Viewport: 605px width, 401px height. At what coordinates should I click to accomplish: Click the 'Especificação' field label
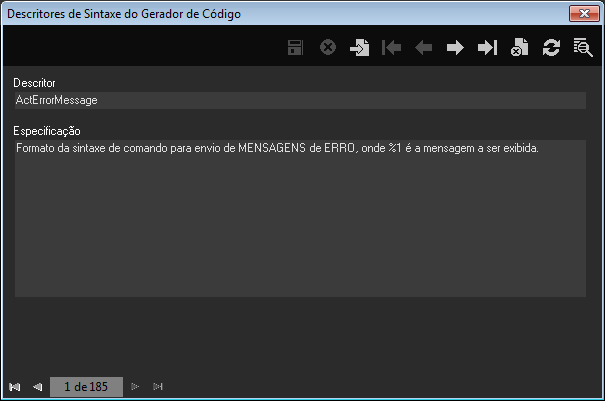[x=47, y=130]
